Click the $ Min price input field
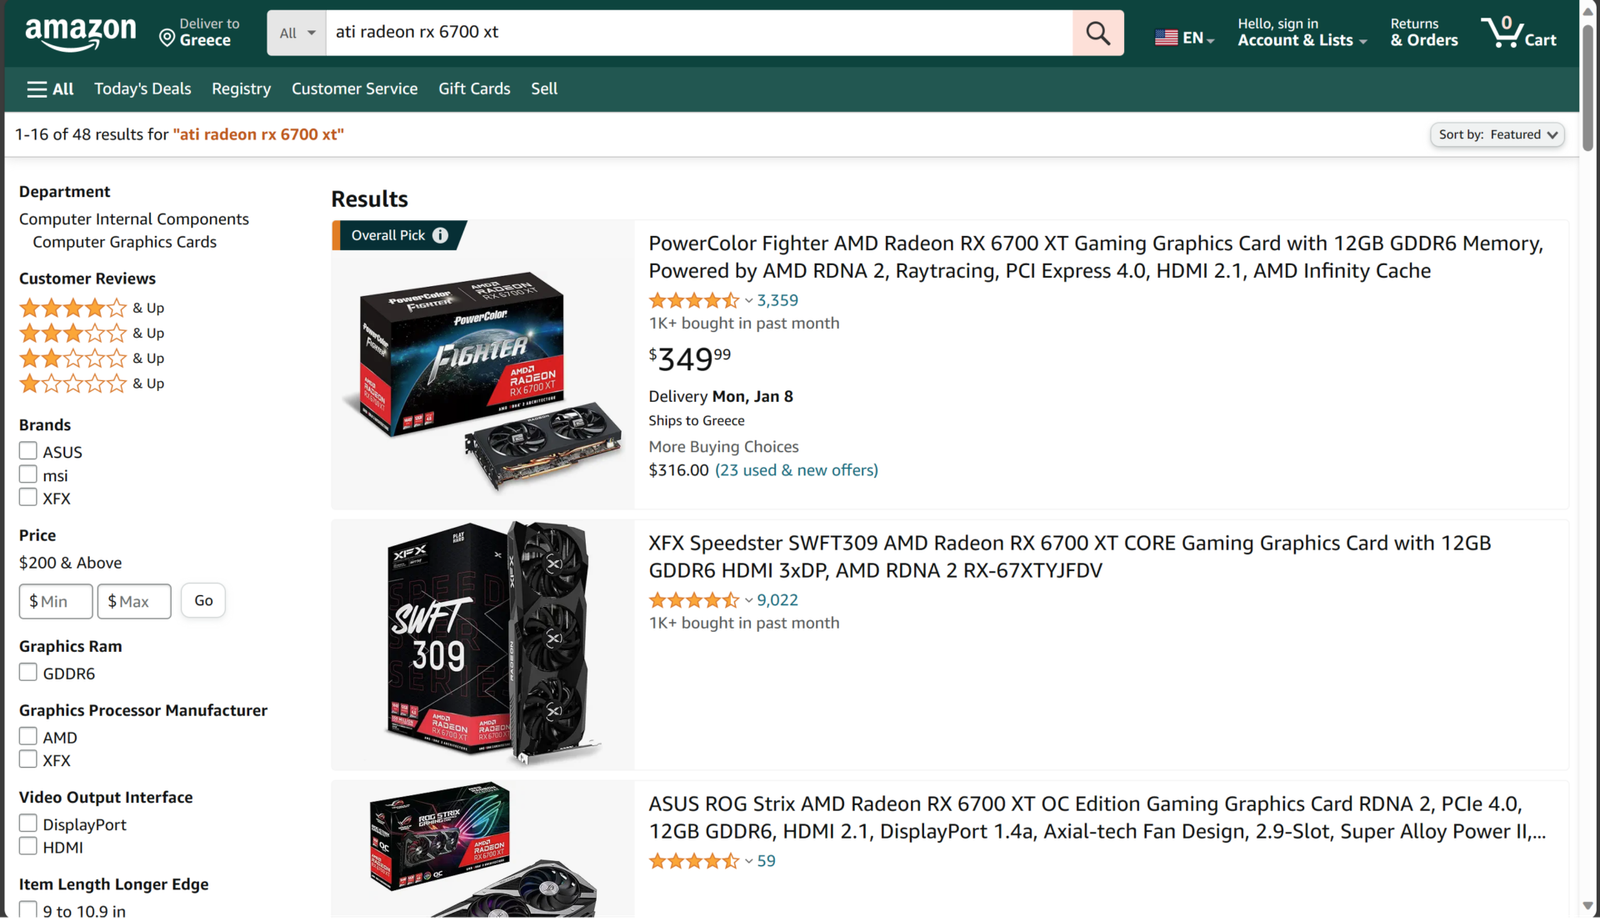 56,601
